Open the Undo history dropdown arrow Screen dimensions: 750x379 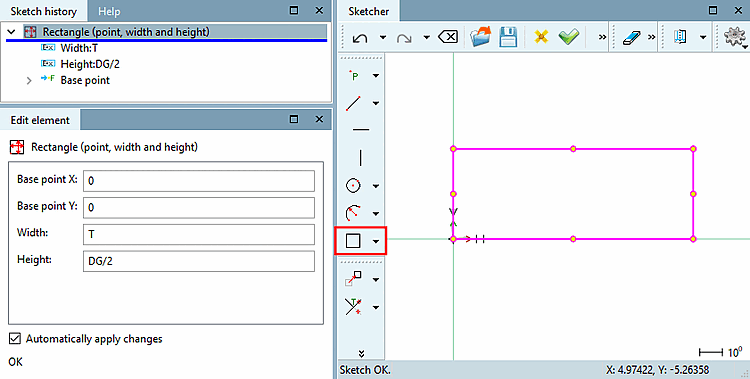[383, 37]
